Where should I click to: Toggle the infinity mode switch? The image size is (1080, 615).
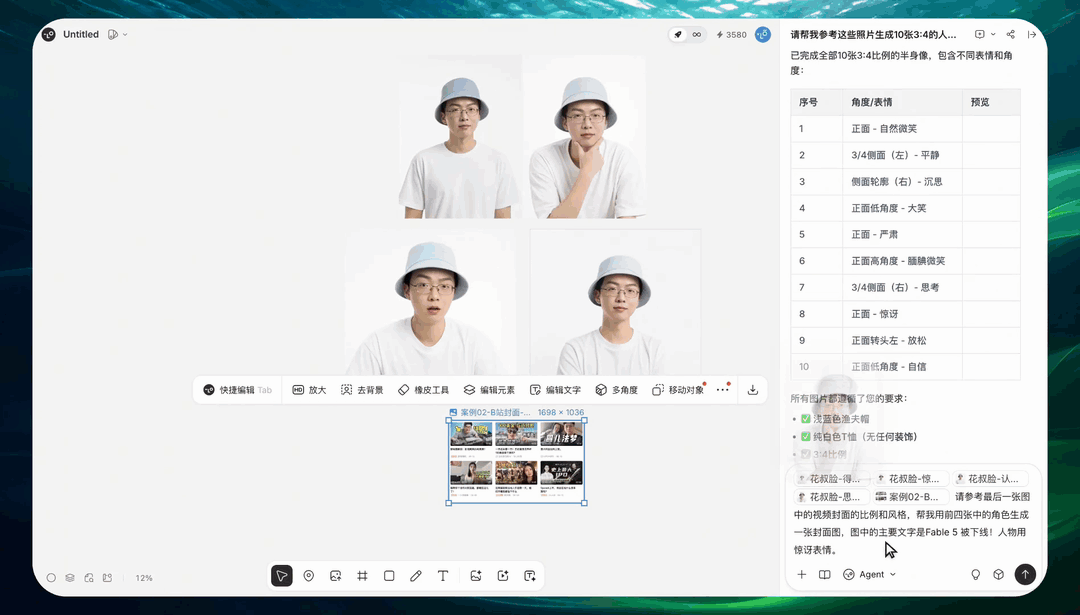pos(696,34)
